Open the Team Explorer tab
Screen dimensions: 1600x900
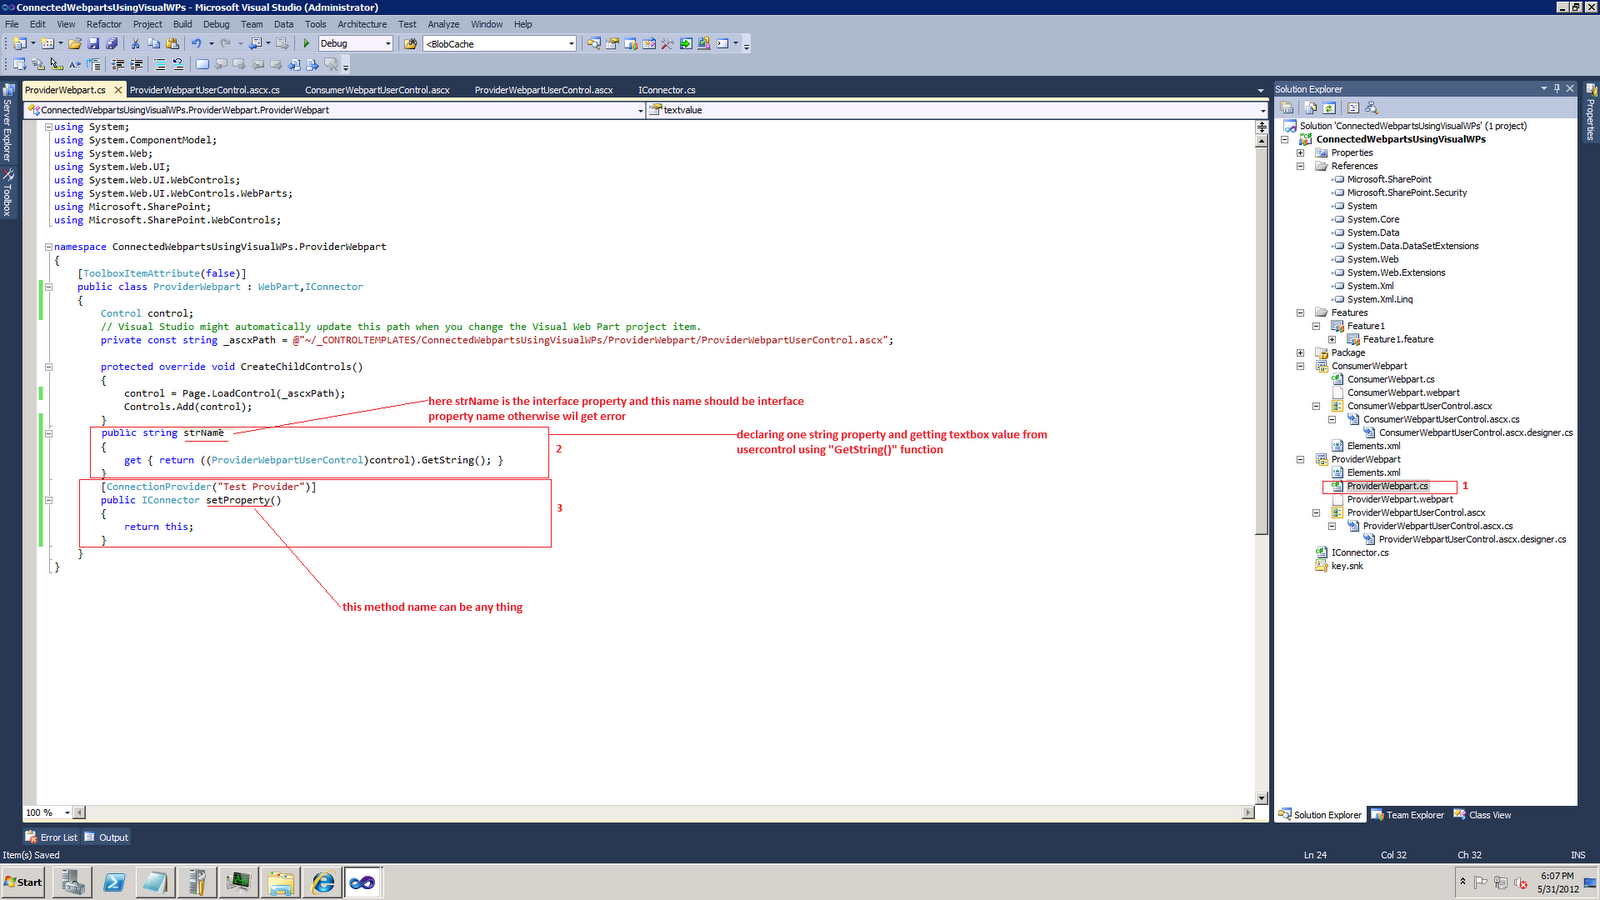pyautogui.click(x=1407, y=815)
